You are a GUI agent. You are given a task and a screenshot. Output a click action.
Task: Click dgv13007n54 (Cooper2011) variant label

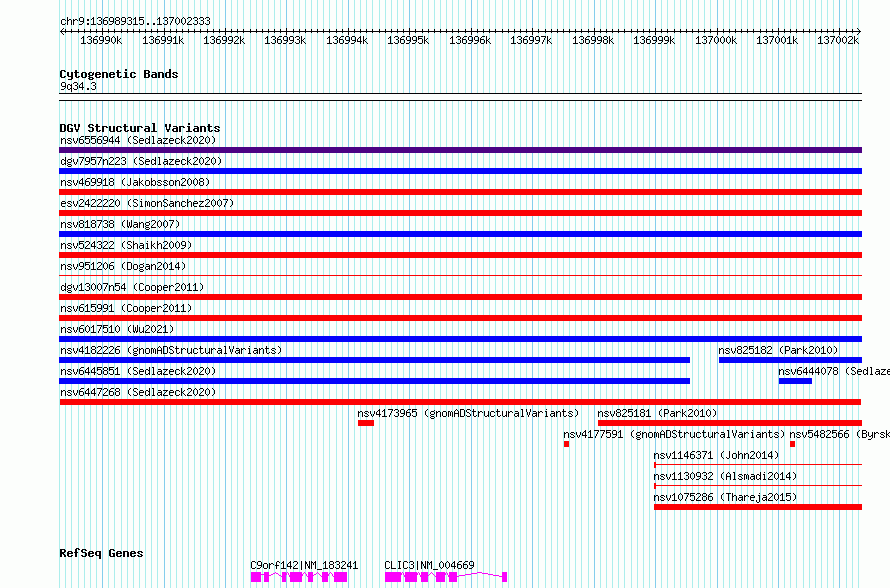coord(132,287)
